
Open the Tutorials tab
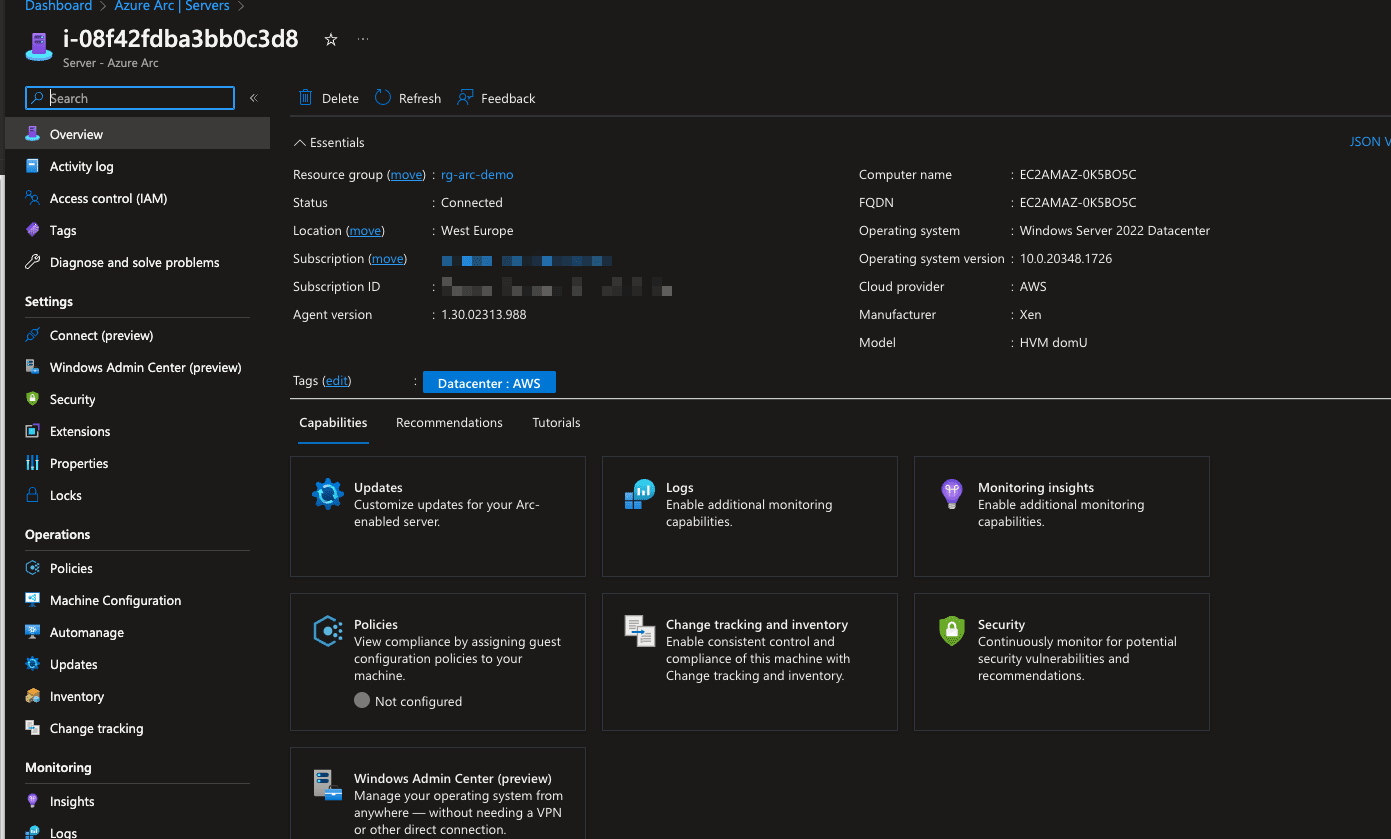coord(556,422)
